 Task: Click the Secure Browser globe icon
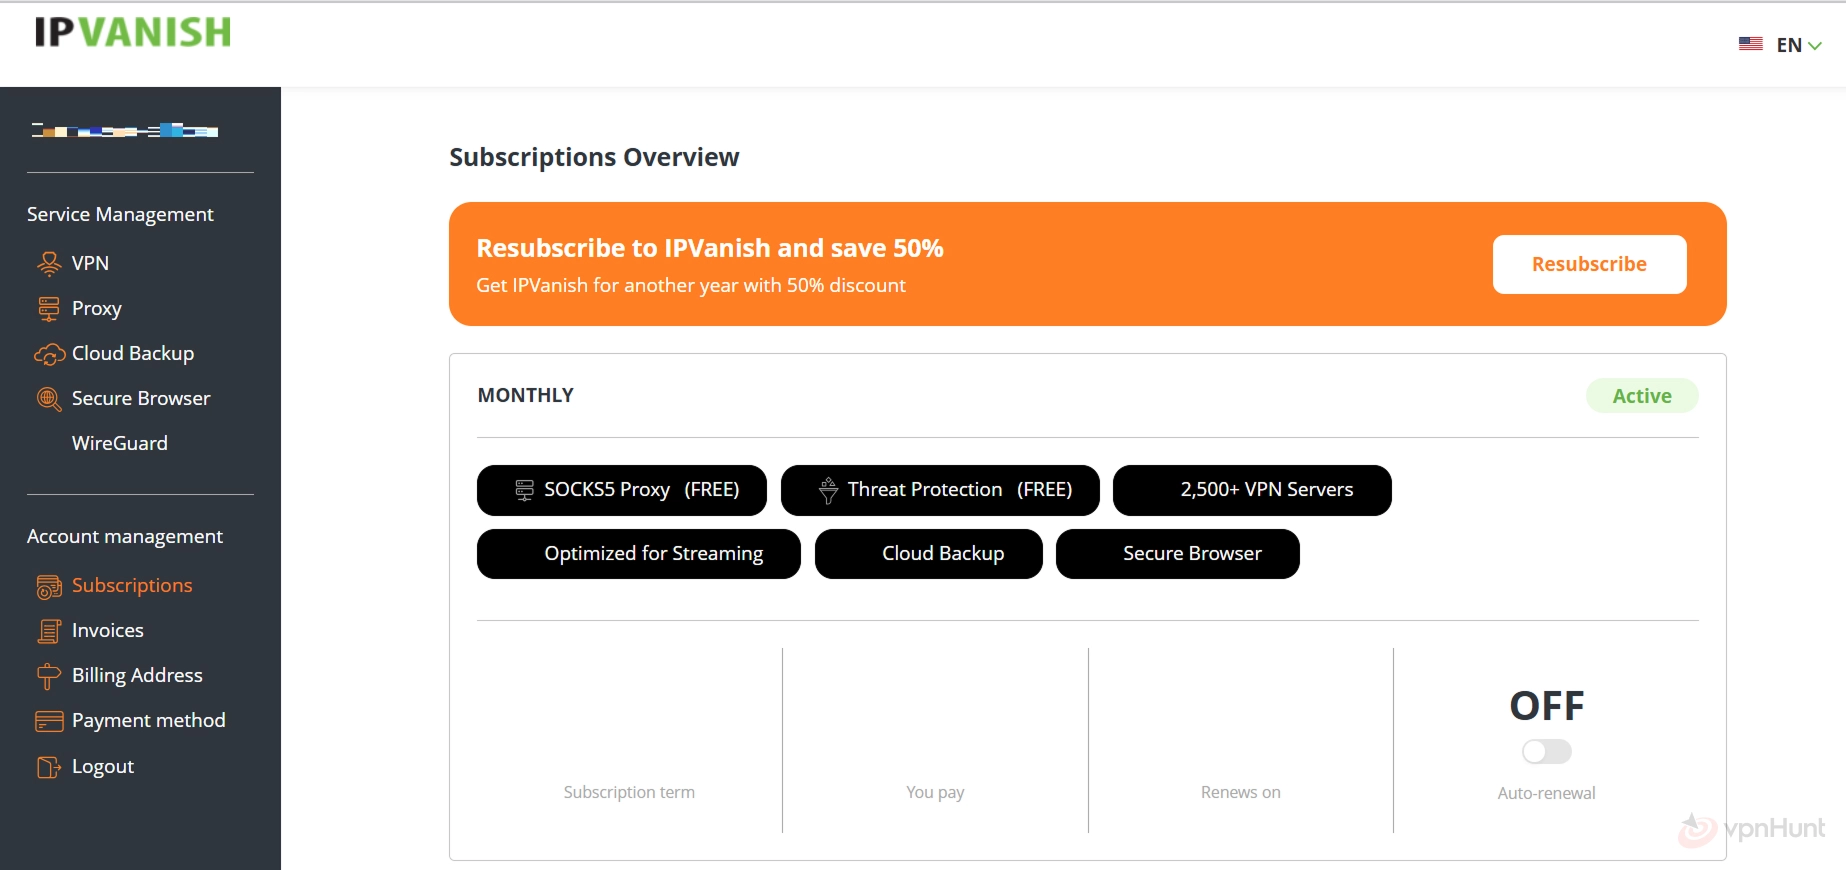[x=48, y=399]
